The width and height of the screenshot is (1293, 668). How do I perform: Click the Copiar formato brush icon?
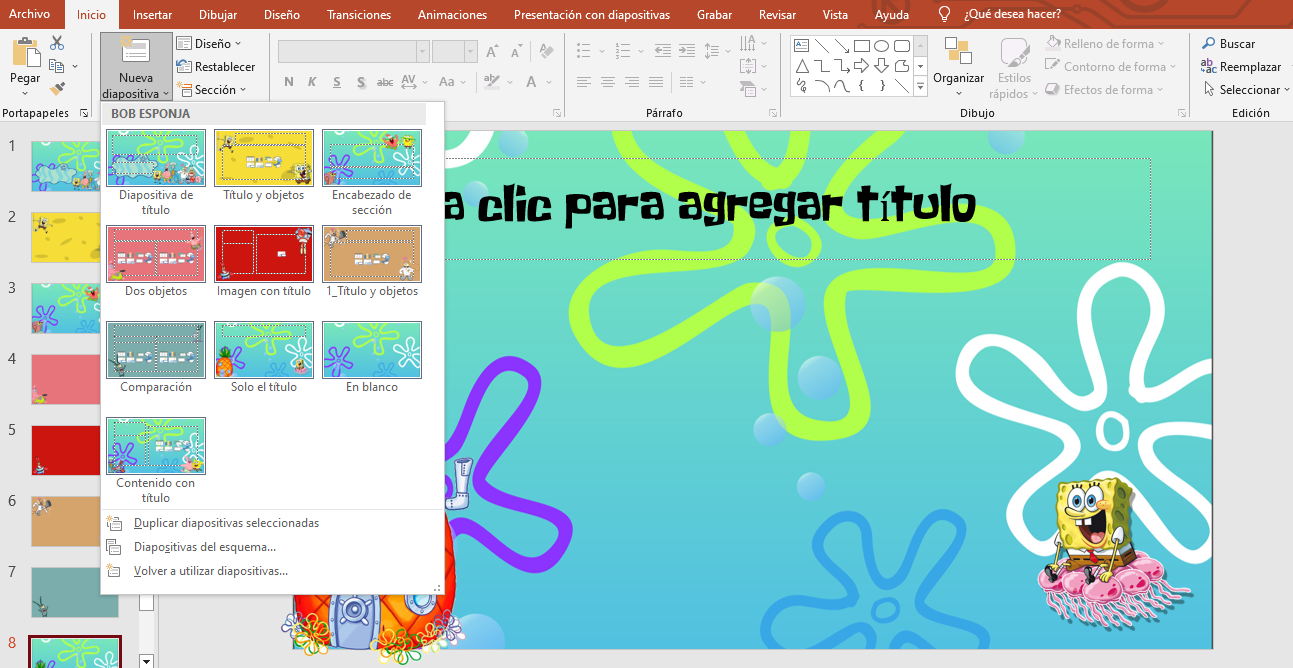(58, 87)
